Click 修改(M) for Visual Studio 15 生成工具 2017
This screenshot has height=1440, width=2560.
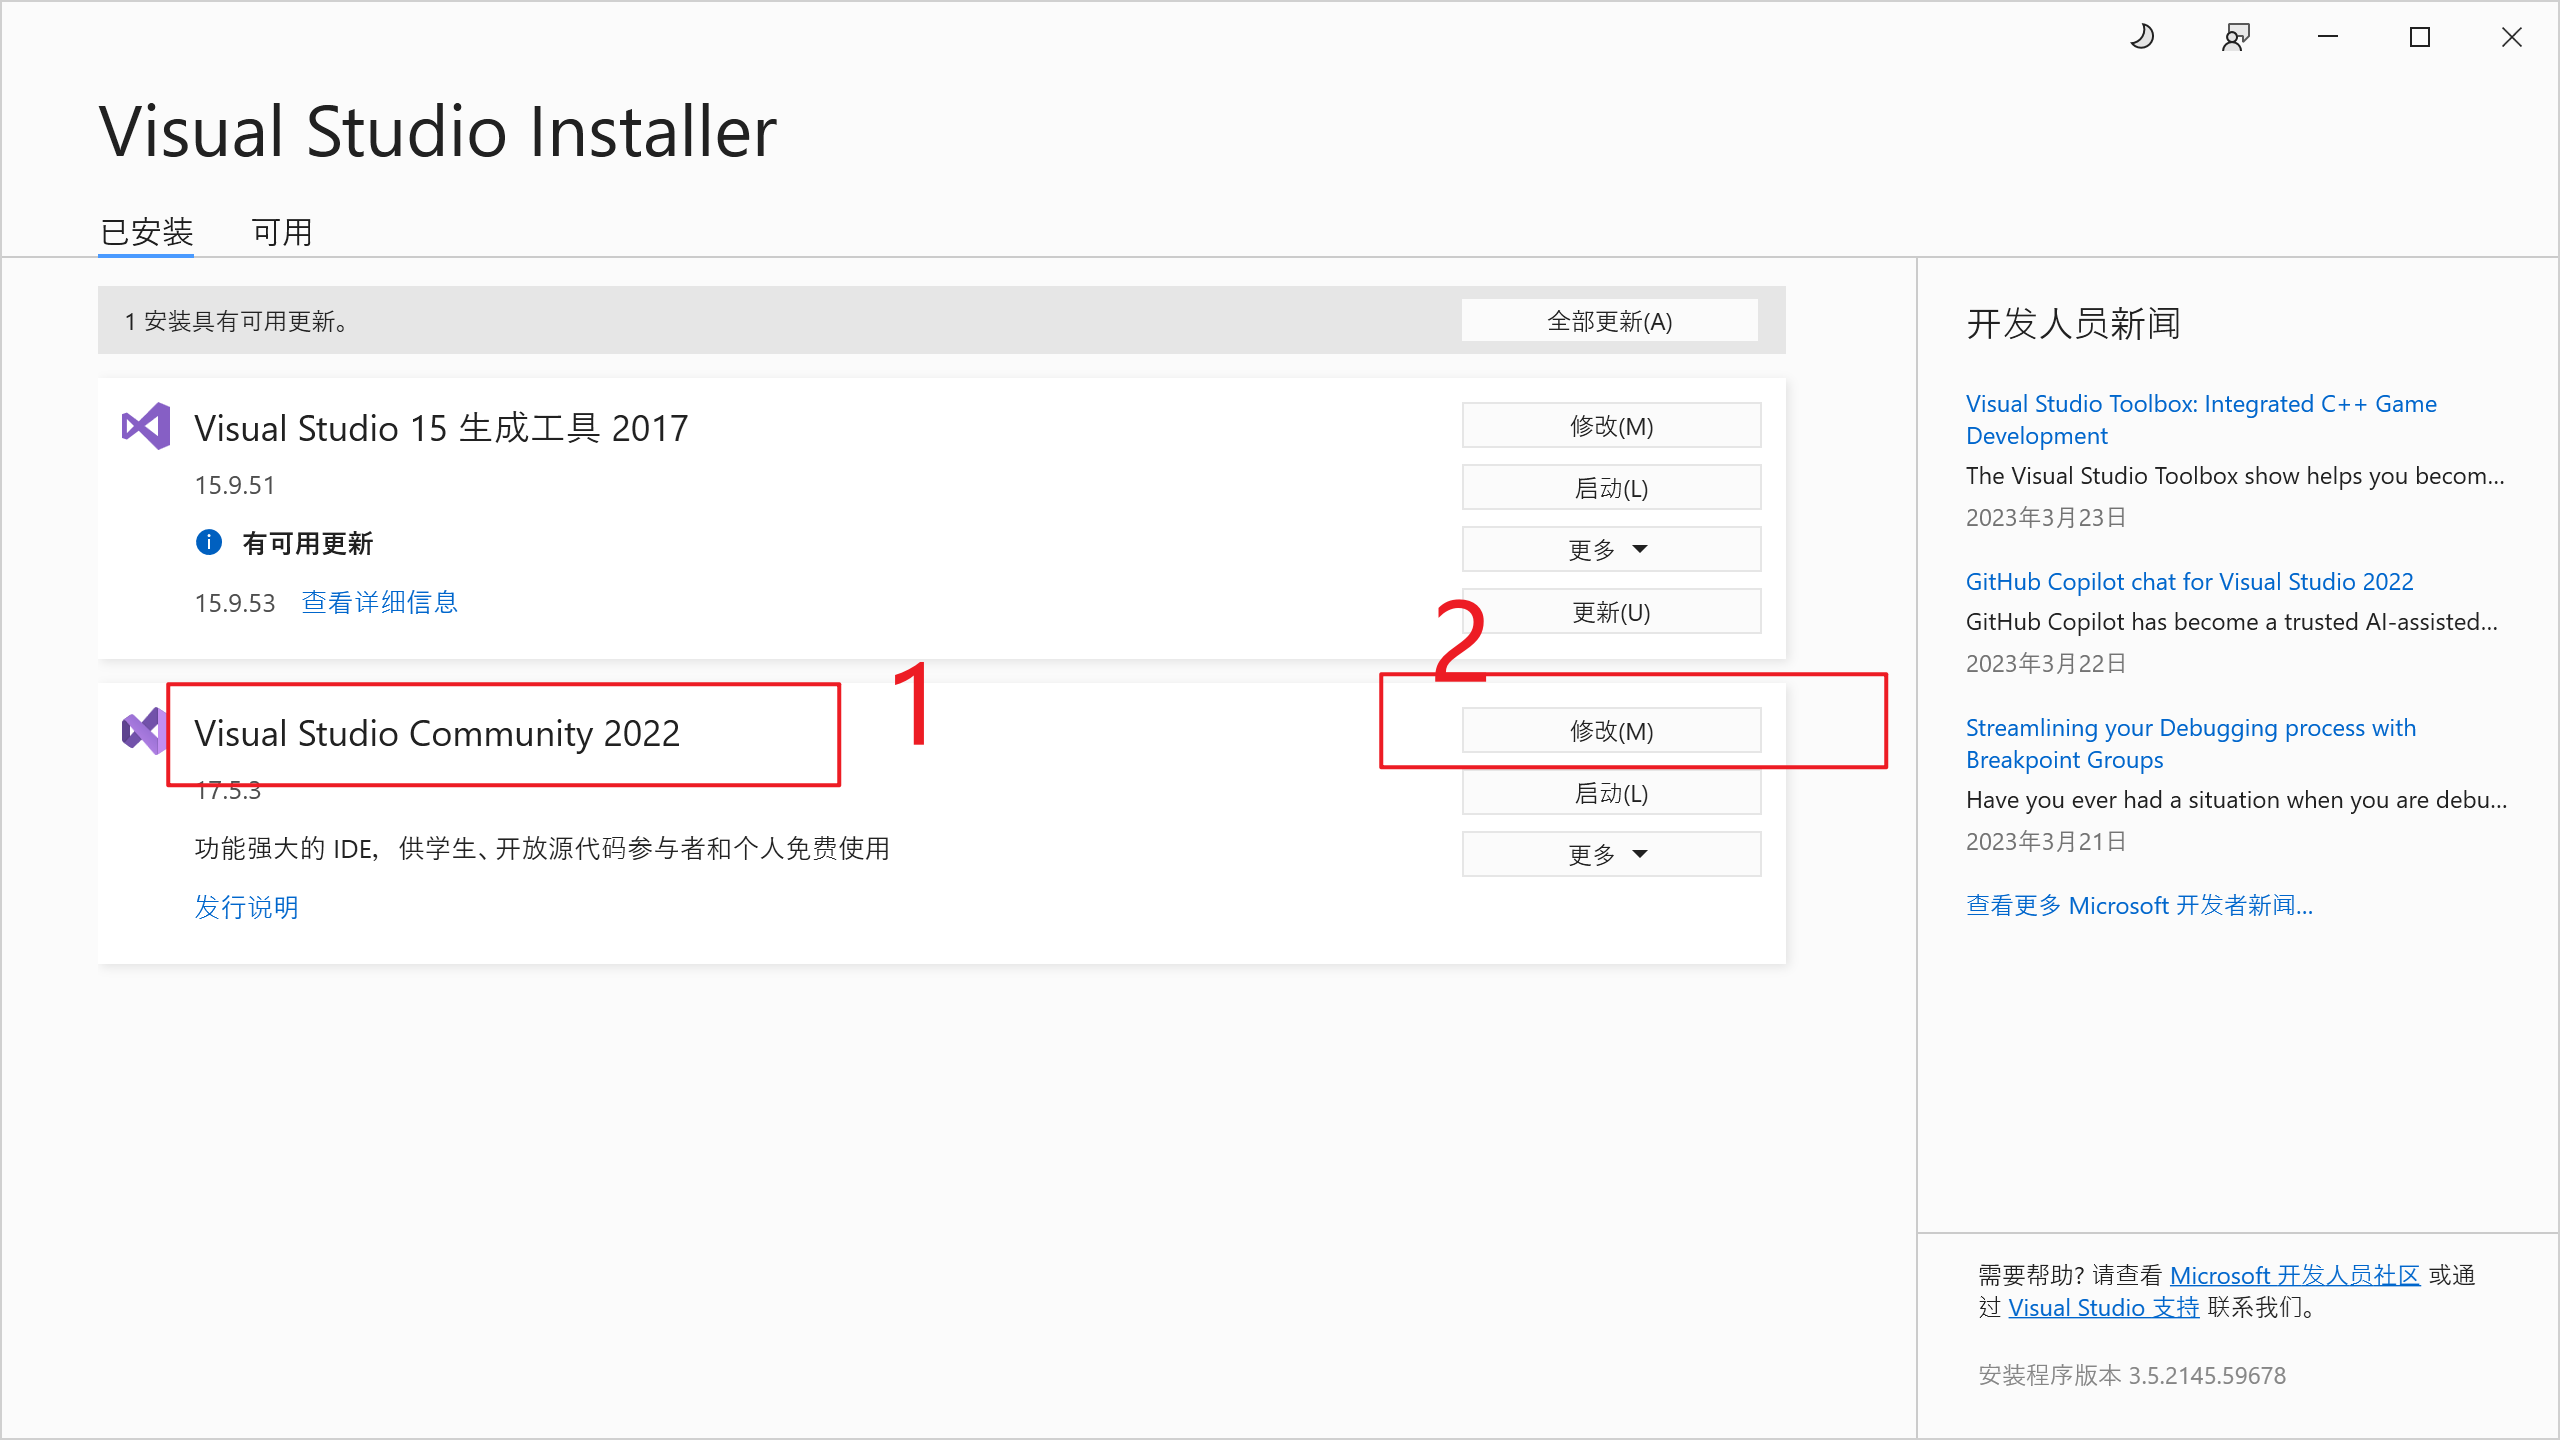click(x=1612, y=426)
